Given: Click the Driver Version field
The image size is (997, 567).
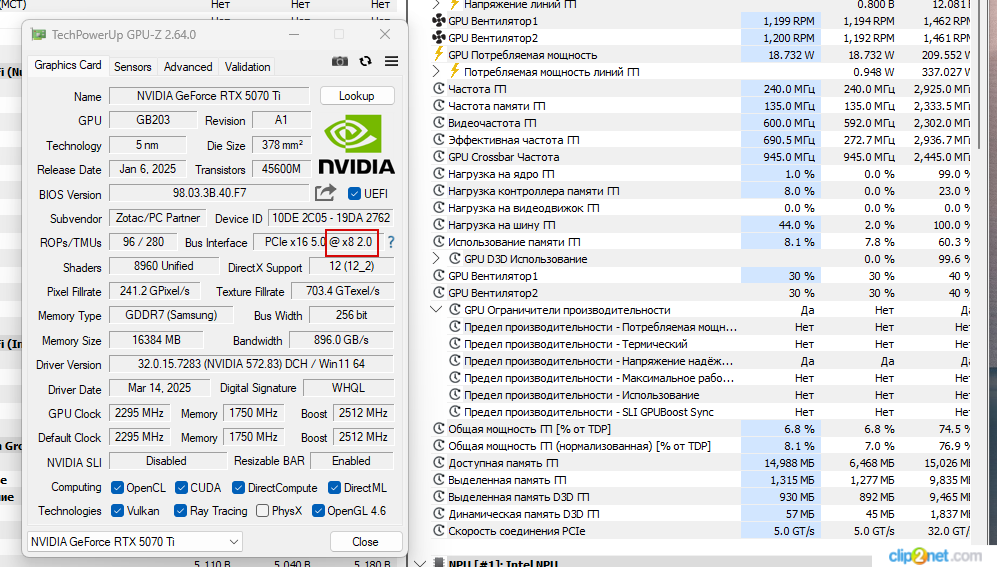Looking at the screenshot, I should [251, 364].
